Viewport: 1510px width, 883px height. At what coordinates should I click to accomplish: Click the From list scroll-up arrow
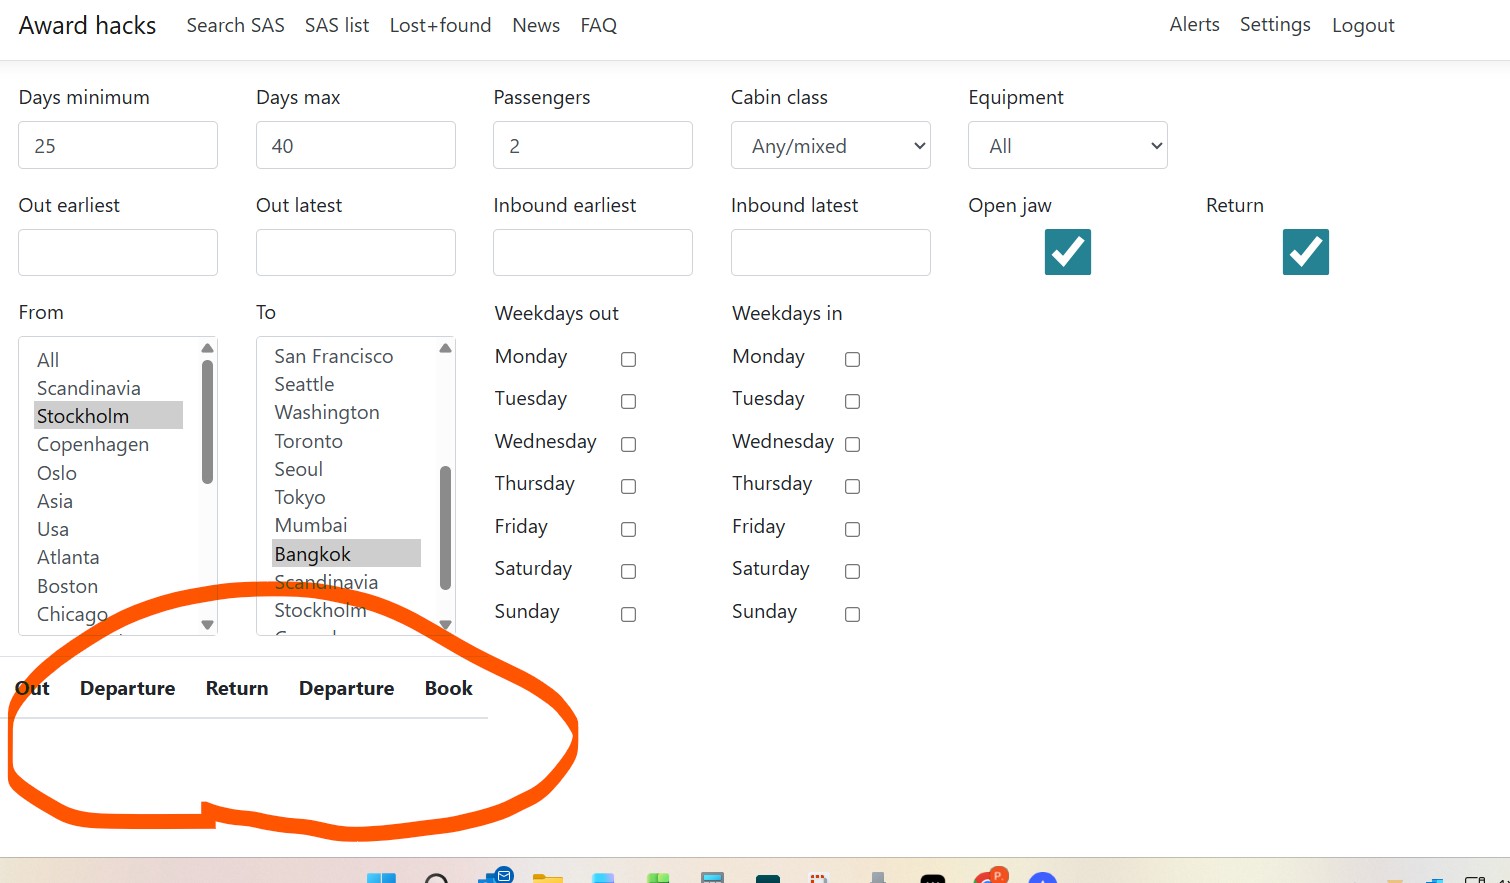pyautogui.click(x=207, y=348)
